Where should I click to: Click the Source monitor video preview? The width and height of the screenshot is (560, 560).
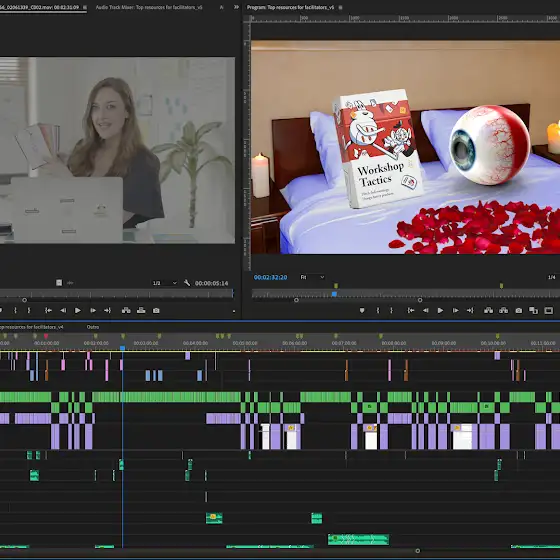click(117, 150)
